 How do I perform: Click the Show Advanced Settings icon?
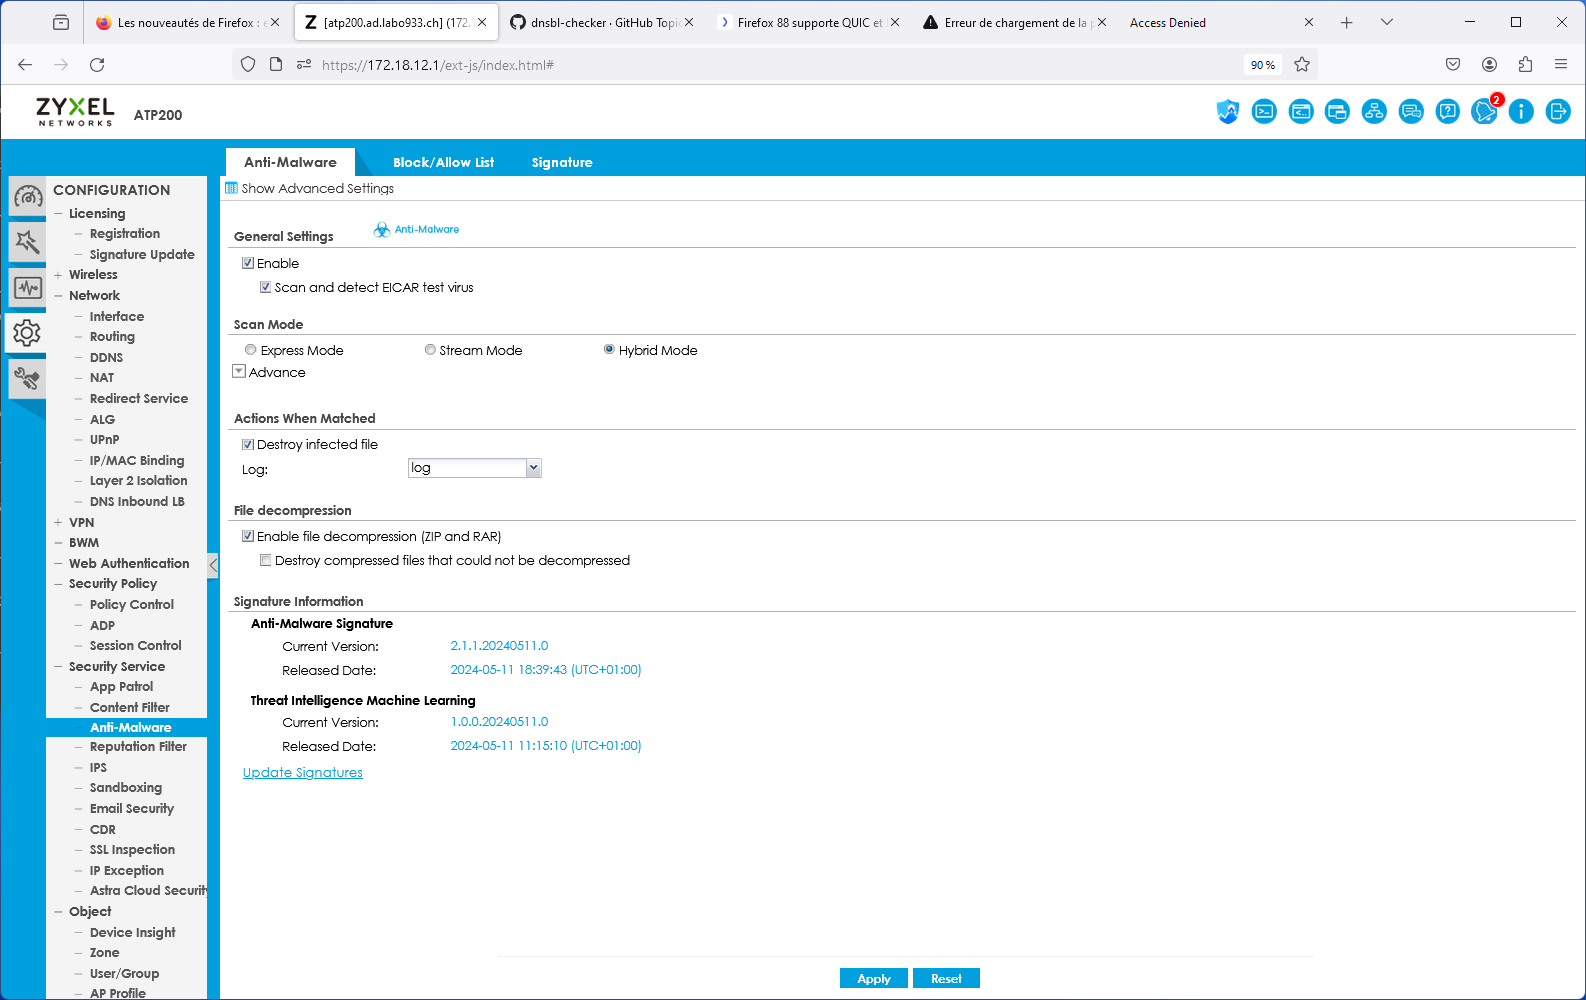pos(231,188)
